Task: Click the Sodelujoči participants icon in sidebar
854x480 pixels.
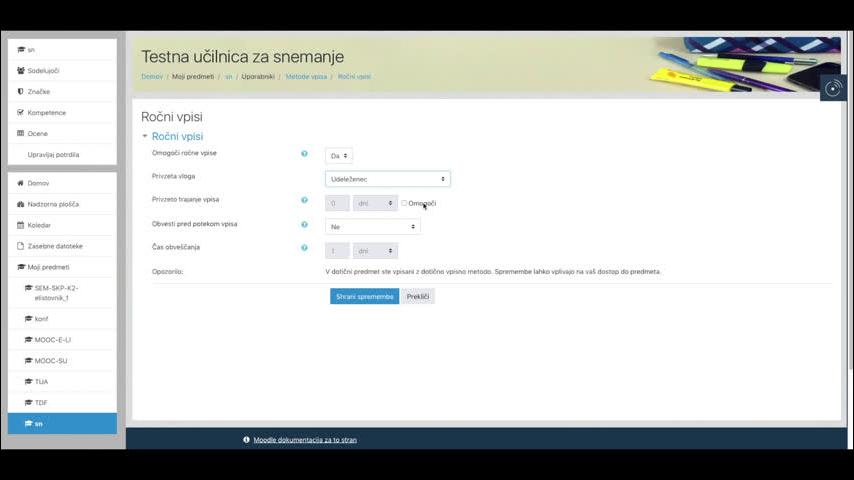Action: click(x=21, y=71)
